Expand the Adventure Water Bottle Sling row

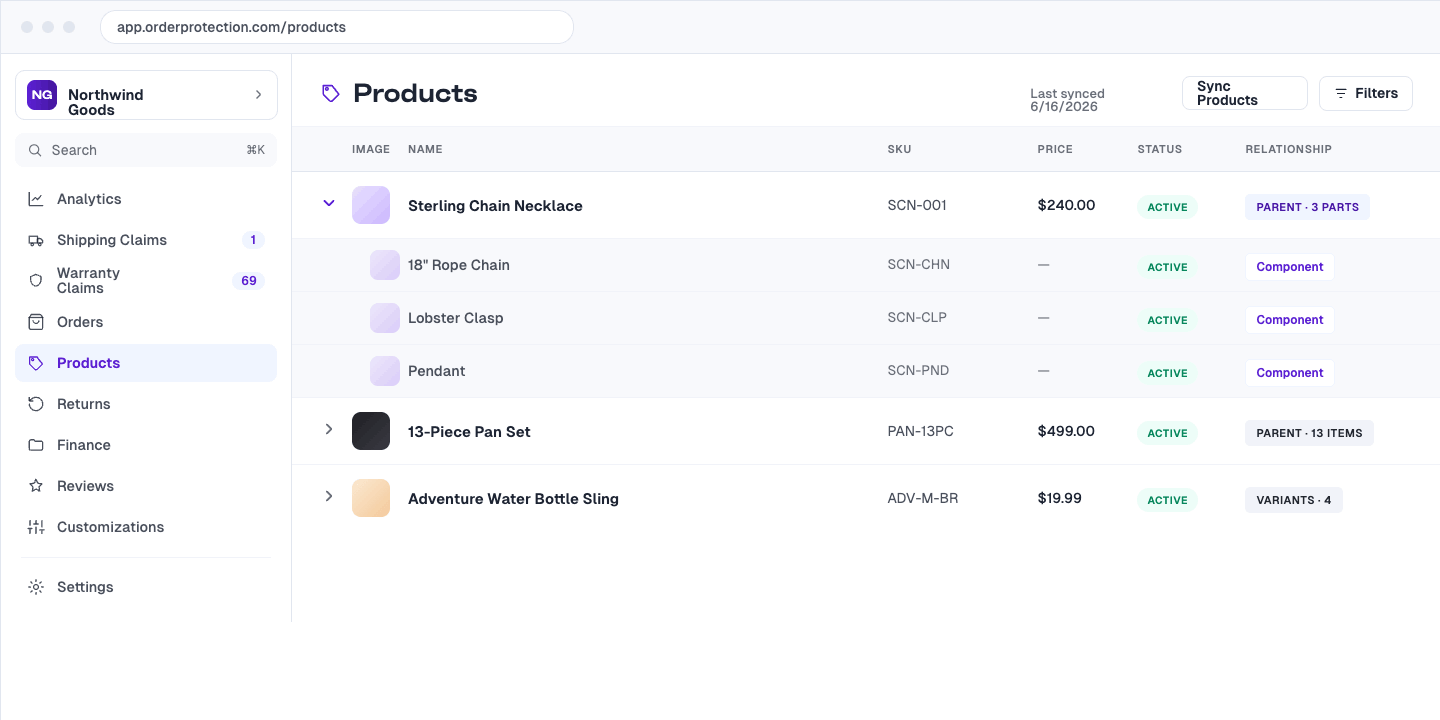328,496
